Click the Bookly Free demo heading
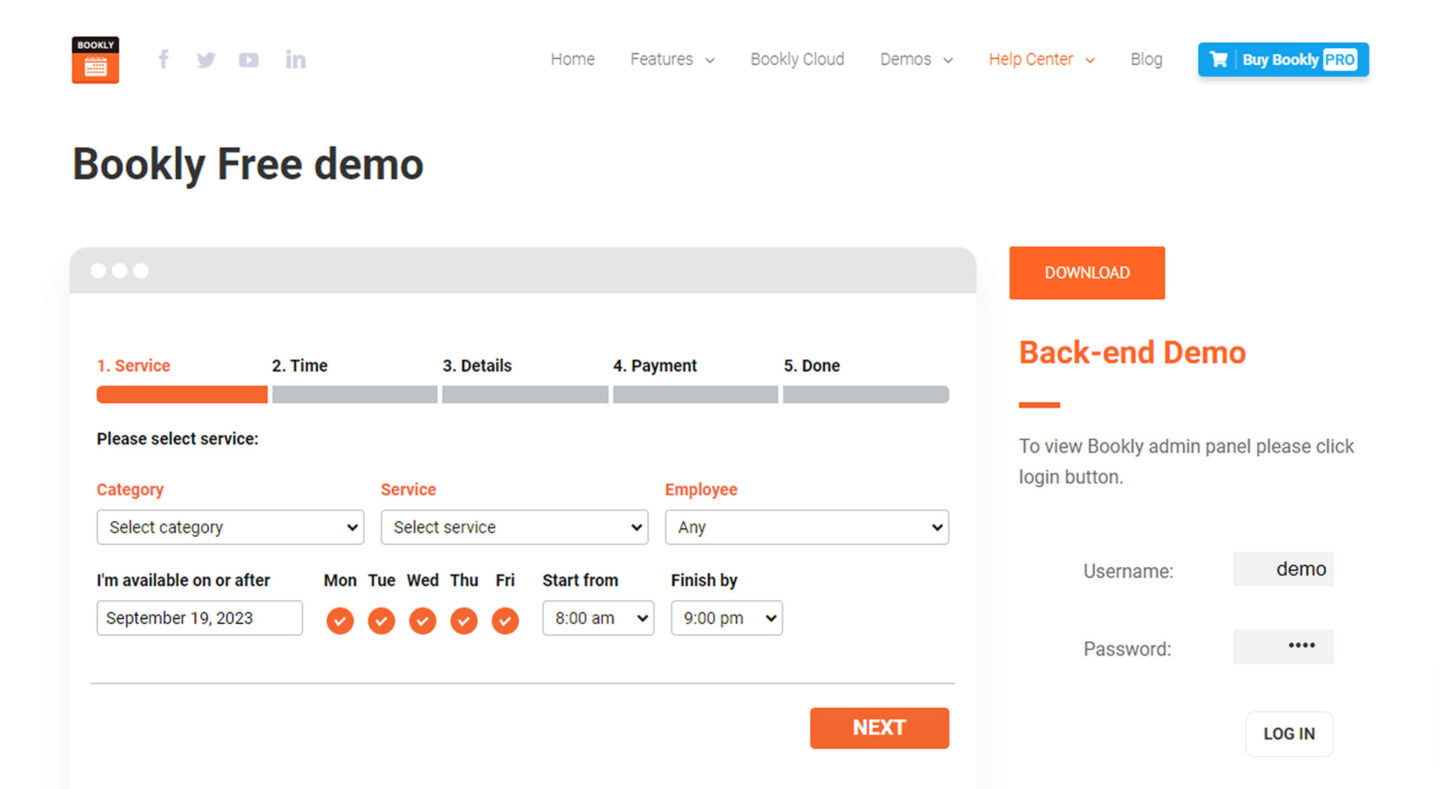The height and width of the screenshot is (789, 1440). pyautogui.click(x=248, y=164)
